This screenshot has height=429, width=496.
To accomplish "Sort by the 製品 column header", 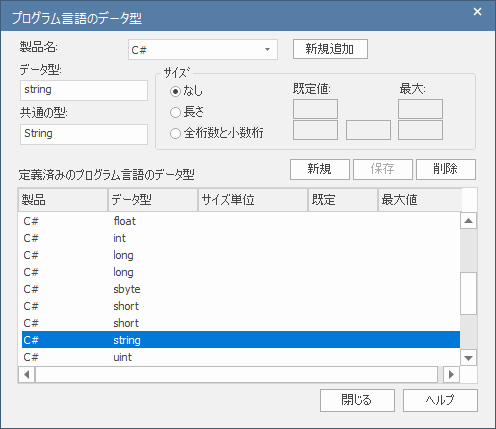I will tap(63, 200).
